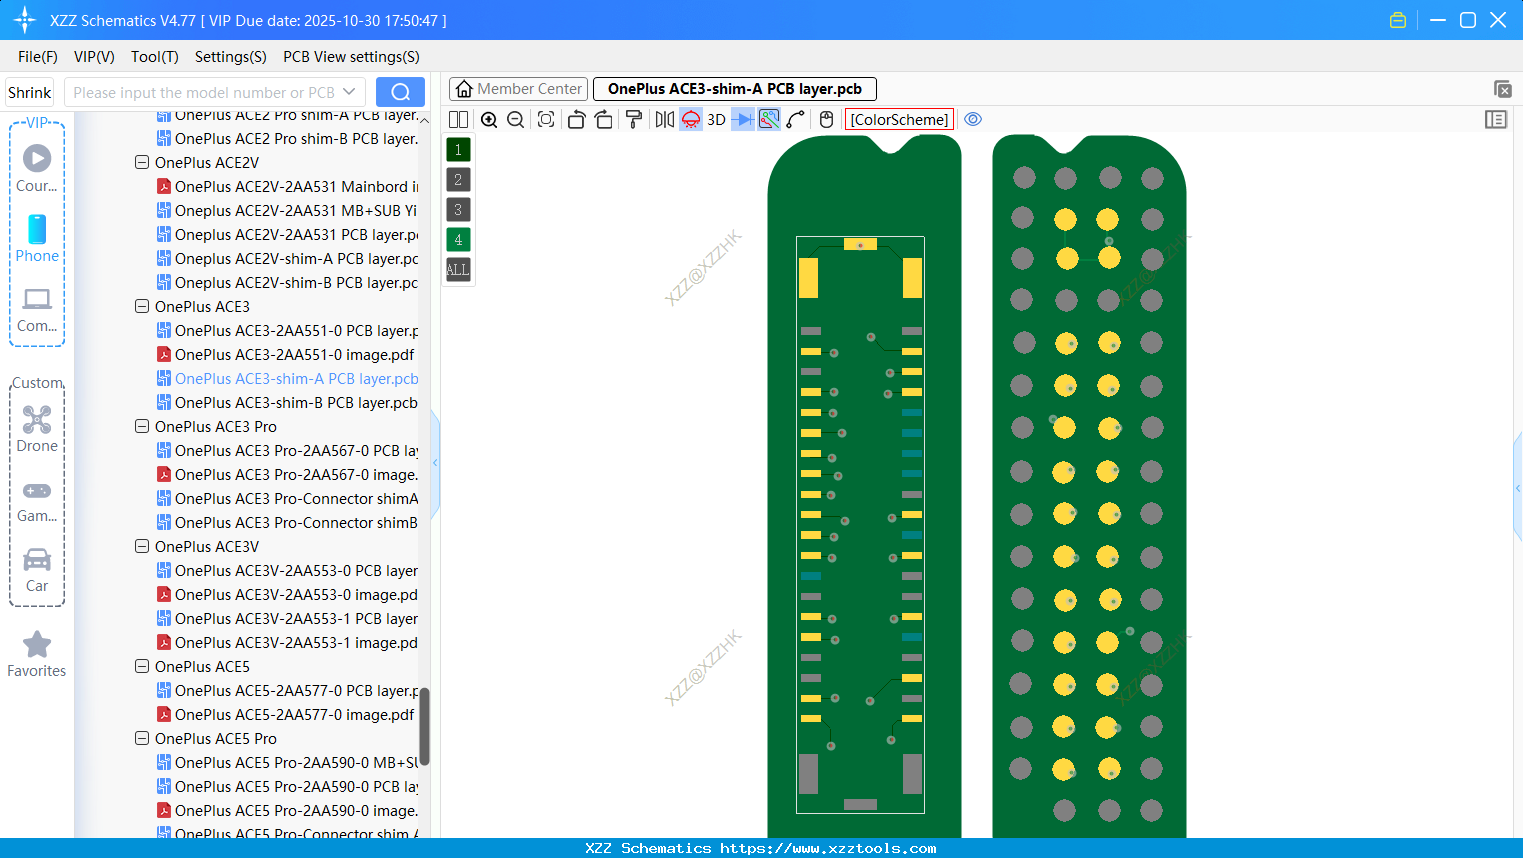
Task: Open the Tool(T) menu
Action: [155, 57]
